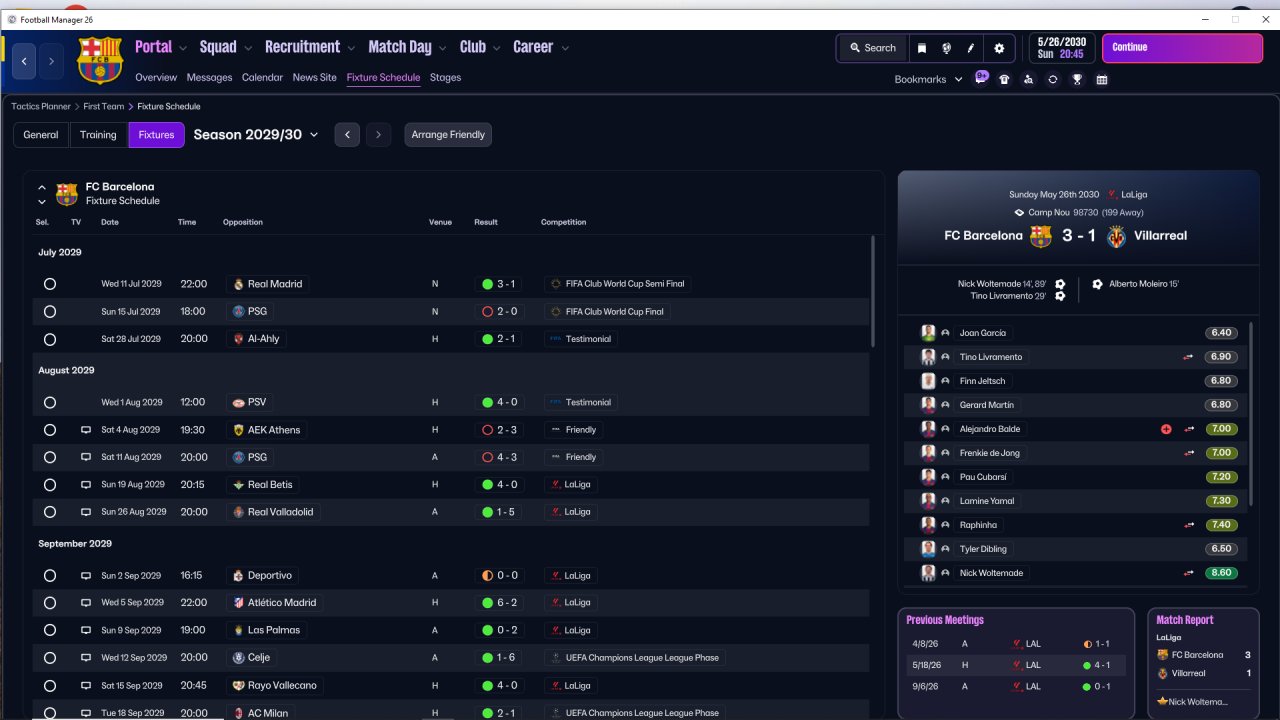
Task: Select radio button for Real Valladolid fixture
Action: tap(50, 512)
